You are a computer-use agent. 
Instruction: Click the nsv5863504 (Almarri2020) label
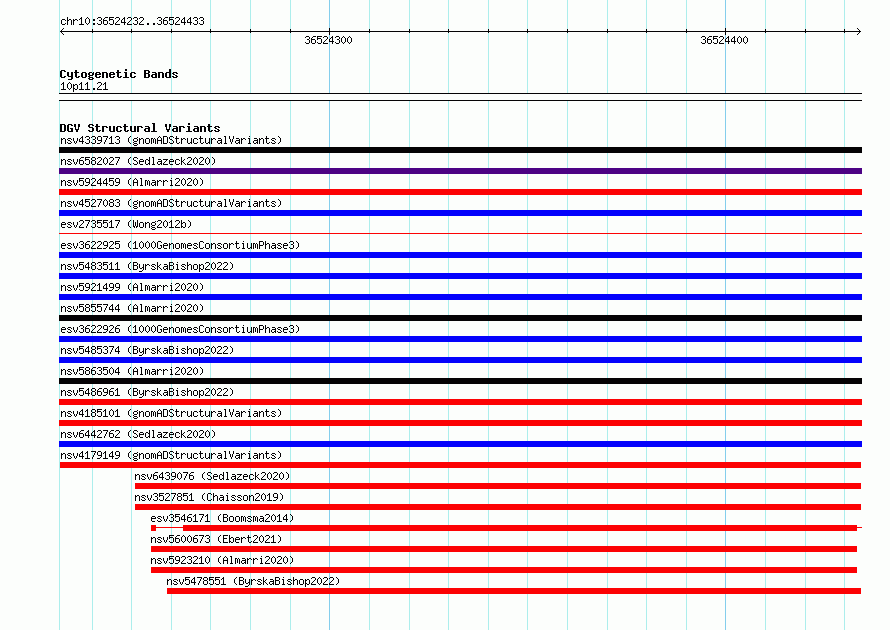tap(132, 371)
